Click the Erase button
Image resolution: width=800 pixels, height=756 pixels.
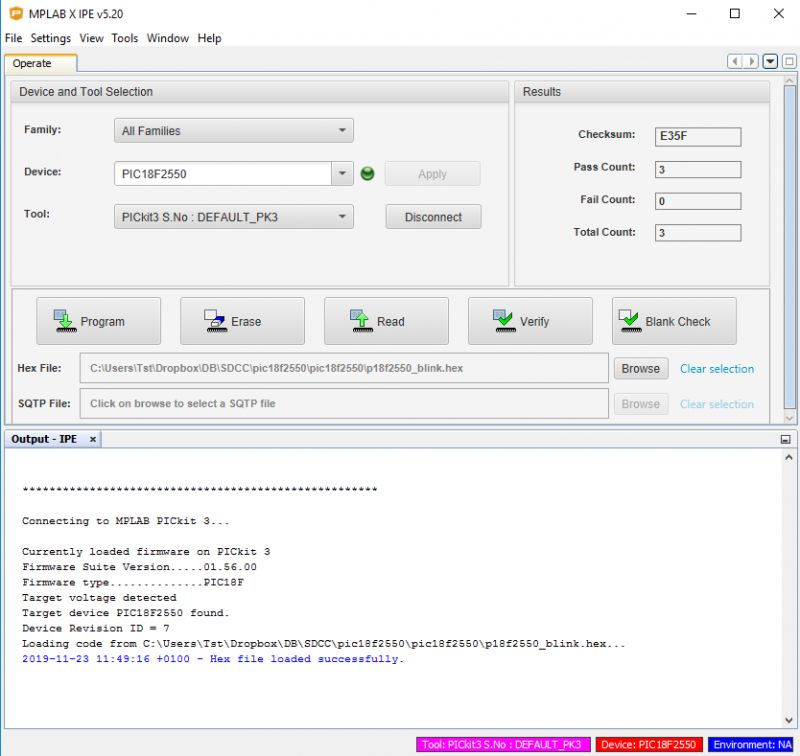coord(242,321)
